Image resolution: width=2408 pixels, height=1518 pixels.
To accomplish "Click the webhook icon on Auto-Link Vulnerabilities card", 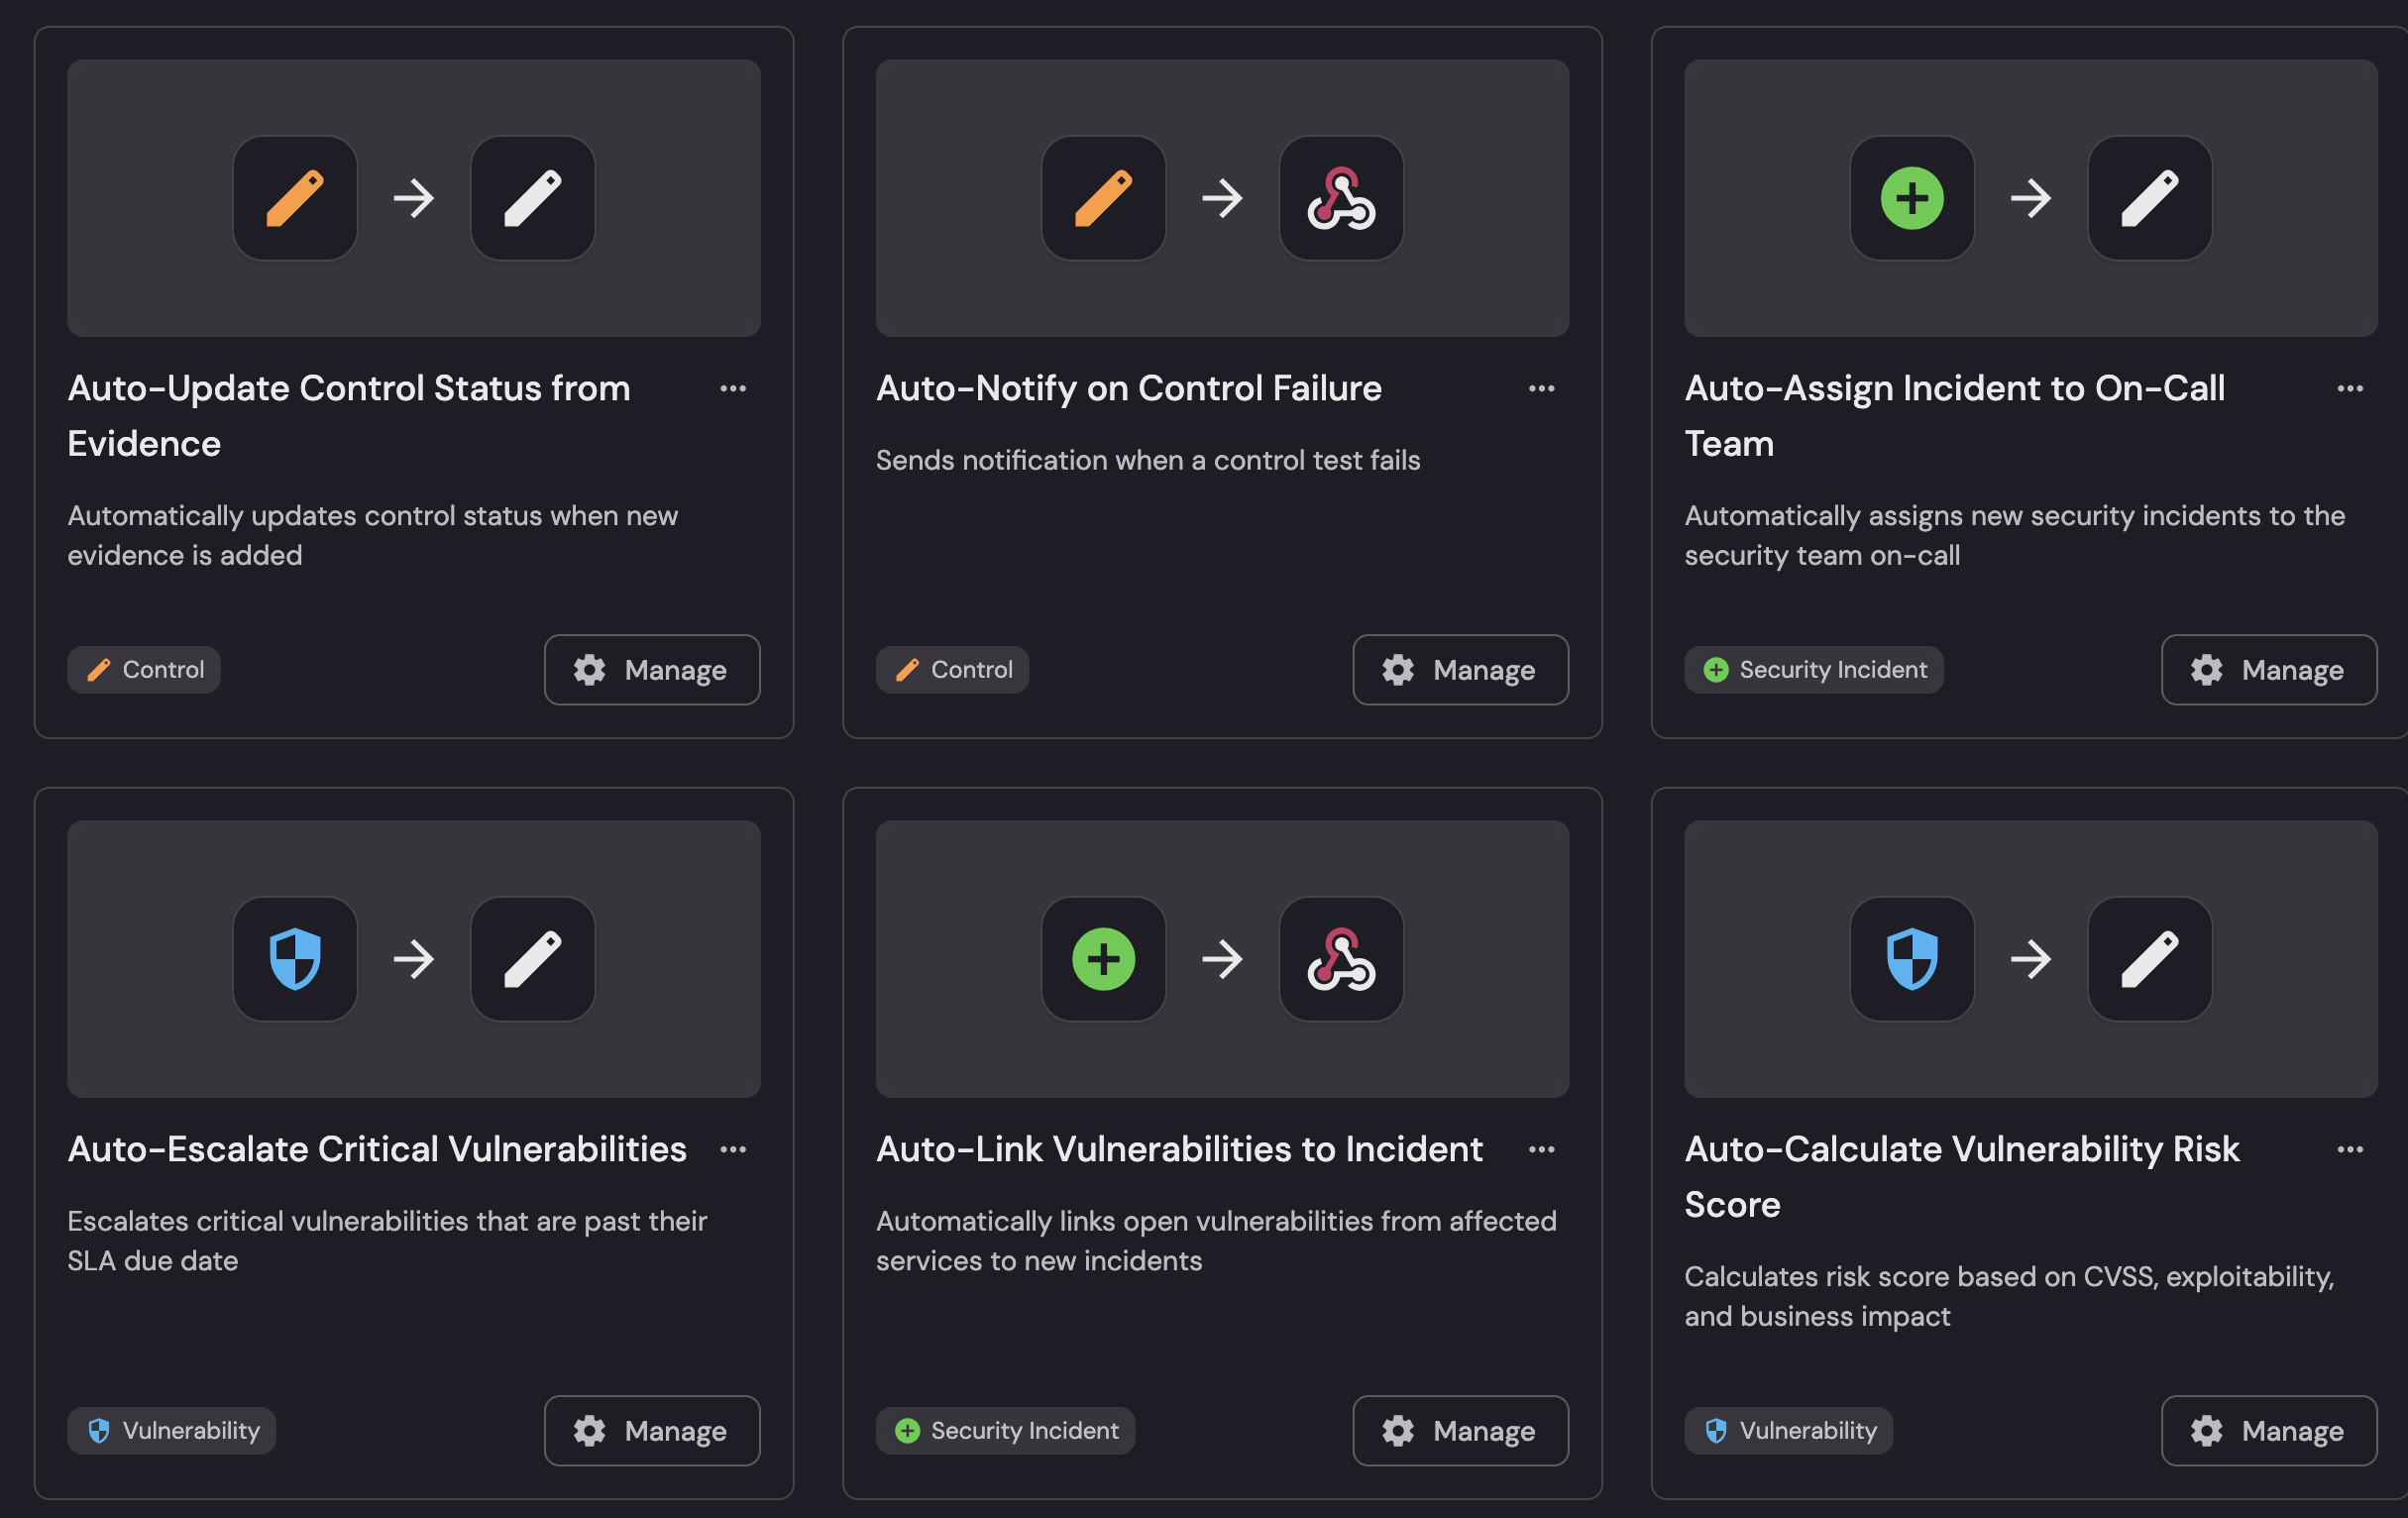I will (x=1341, y=958).
